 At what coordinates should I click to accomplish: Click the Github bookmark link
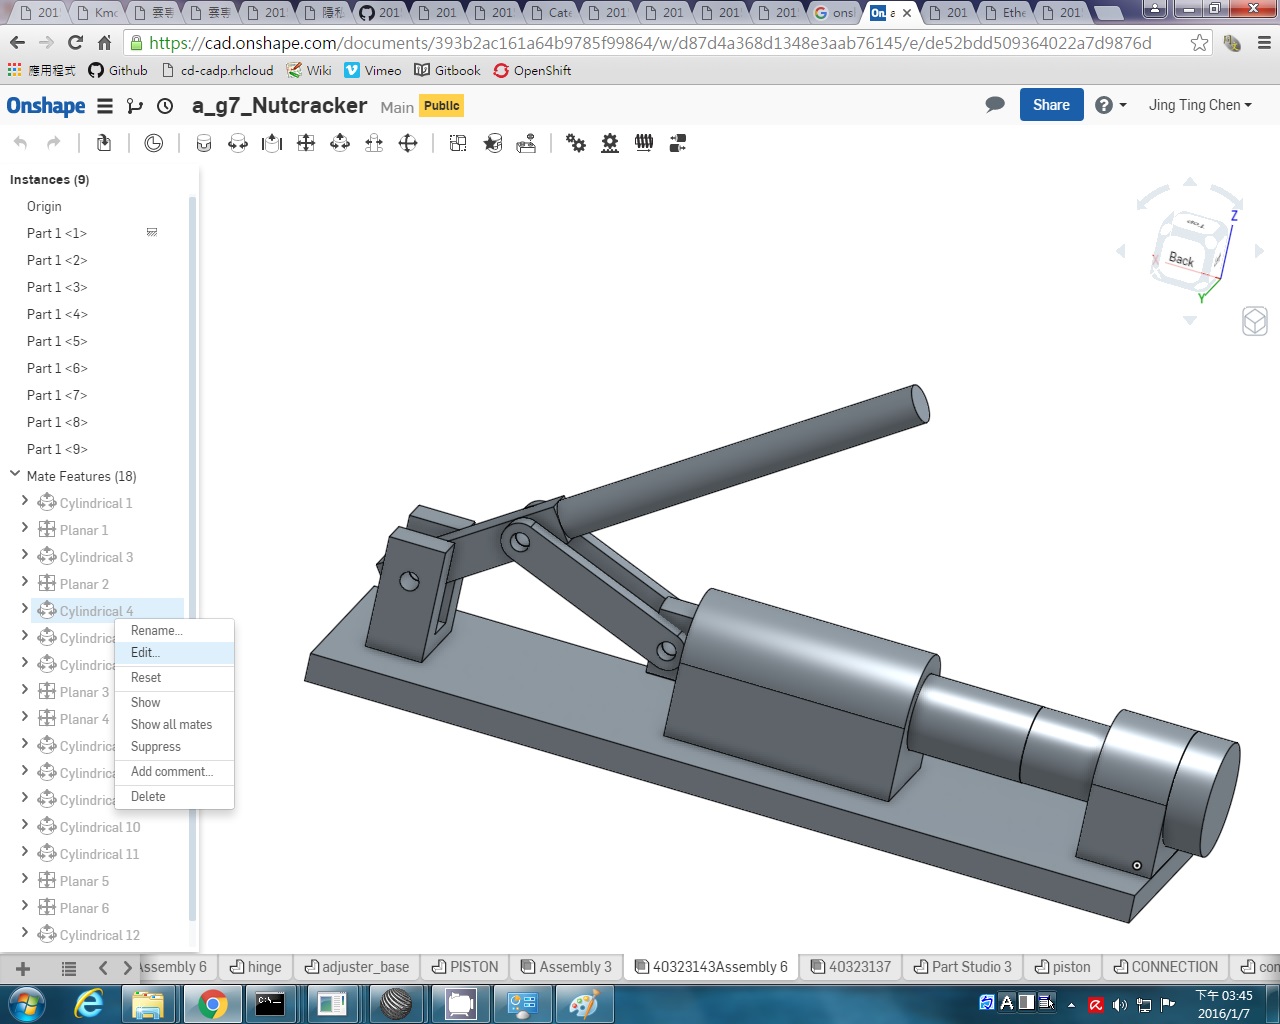(118, 70)
